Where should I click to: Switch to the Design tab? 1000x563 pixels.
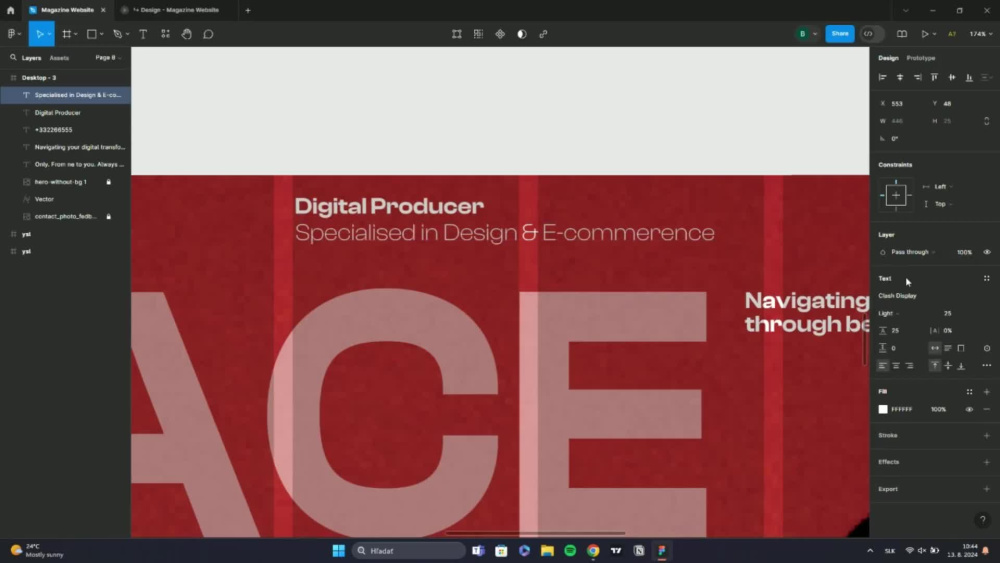(x=888, y=58)
